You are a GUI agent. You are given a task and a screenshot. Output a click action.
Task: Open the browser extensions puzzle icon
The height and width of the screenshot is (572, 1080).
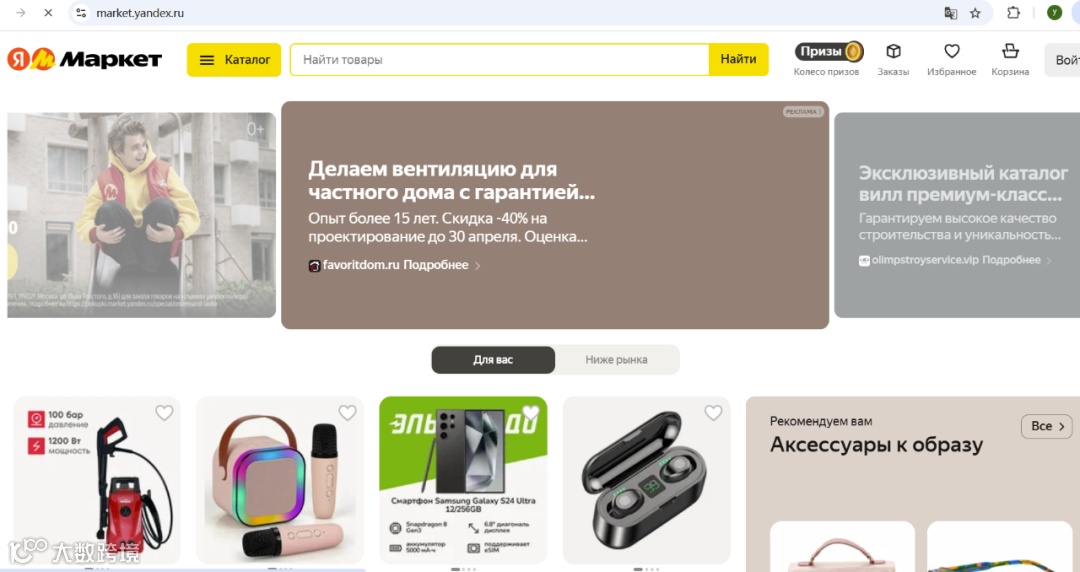(x=1013, y=13)
